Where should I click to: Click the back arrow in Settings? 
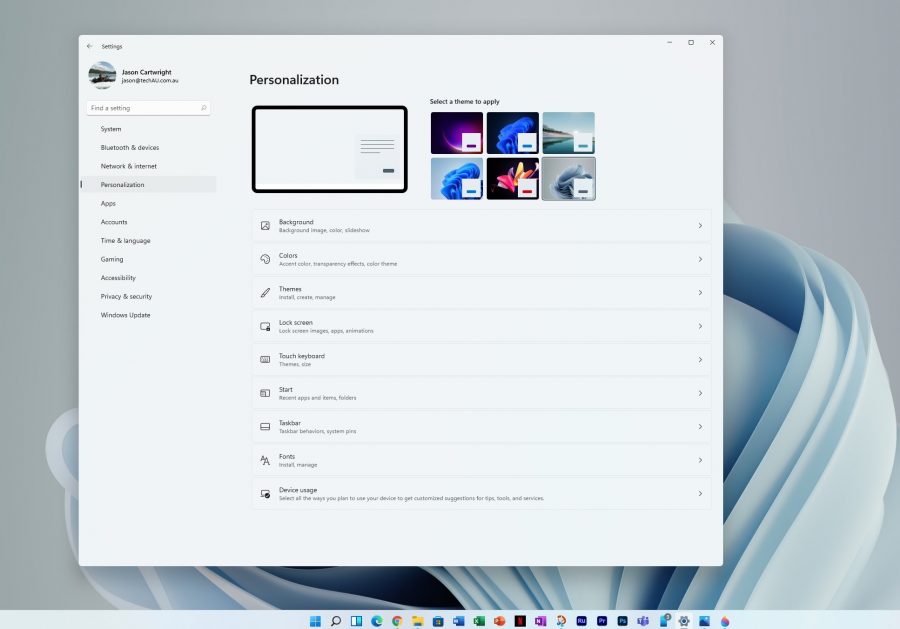coord(90,46)
